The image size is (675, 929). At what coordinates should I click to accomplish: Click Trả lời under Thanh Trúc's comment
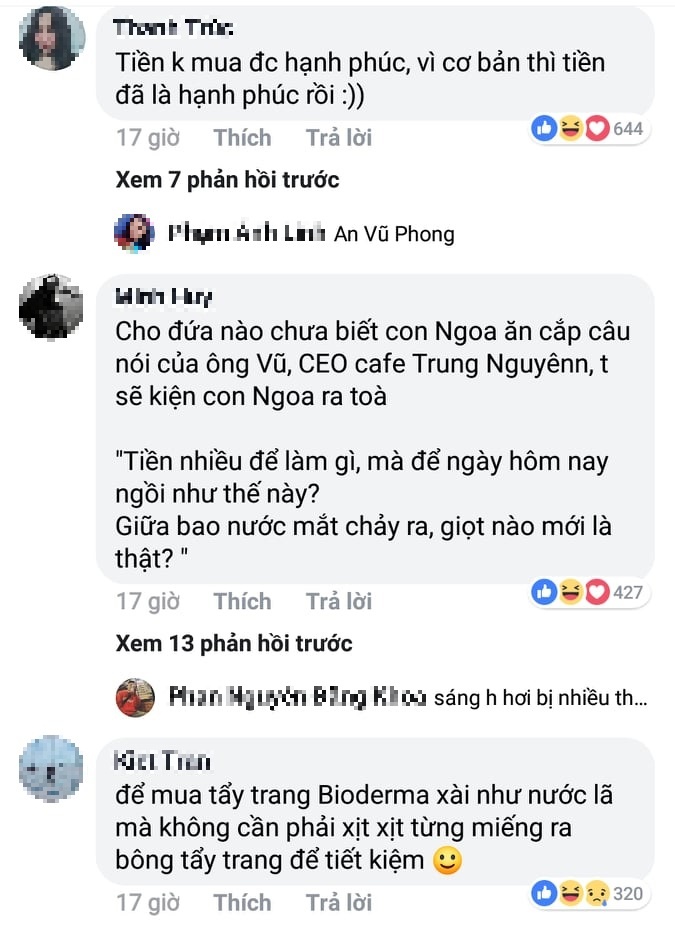click(x=339, y=137)
